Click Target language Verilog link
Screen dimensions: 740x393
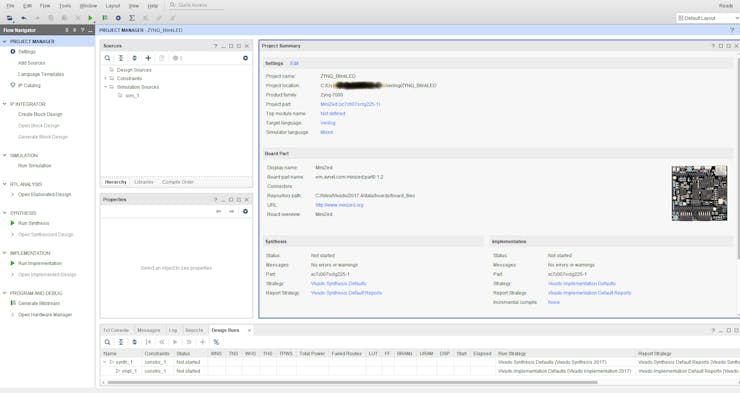click(328, 123)
